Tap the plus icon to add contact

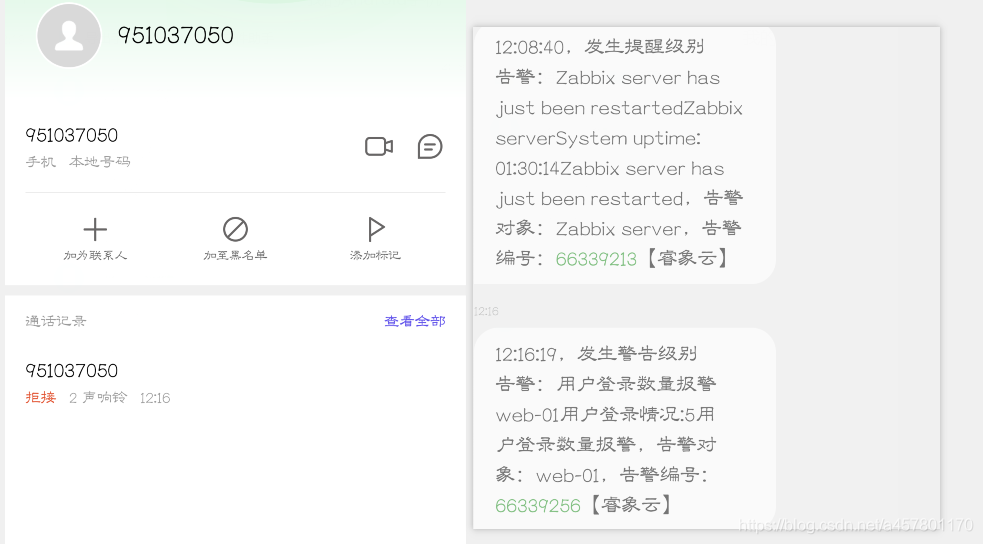95,229
